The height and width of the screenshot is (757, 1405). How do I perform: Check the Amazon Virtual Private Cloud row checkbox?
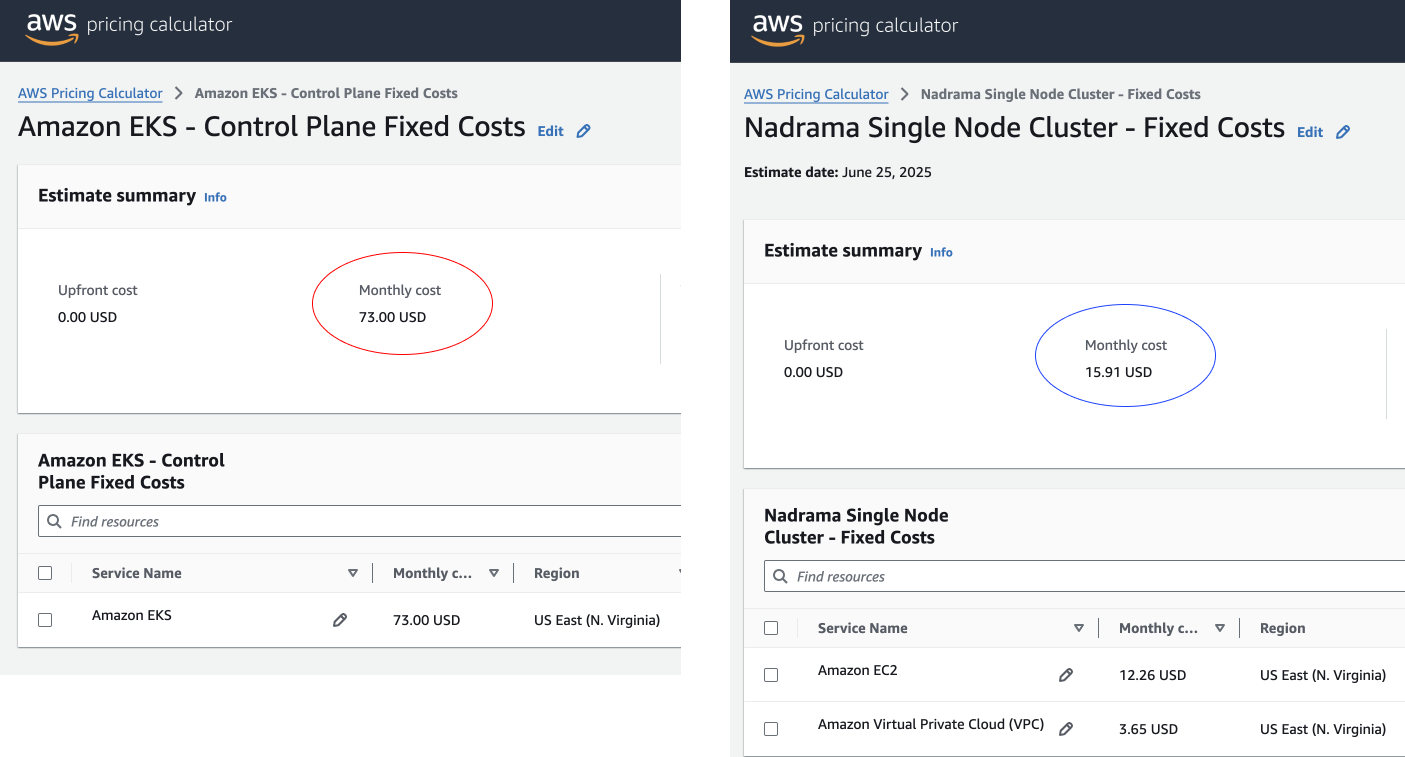771,729
